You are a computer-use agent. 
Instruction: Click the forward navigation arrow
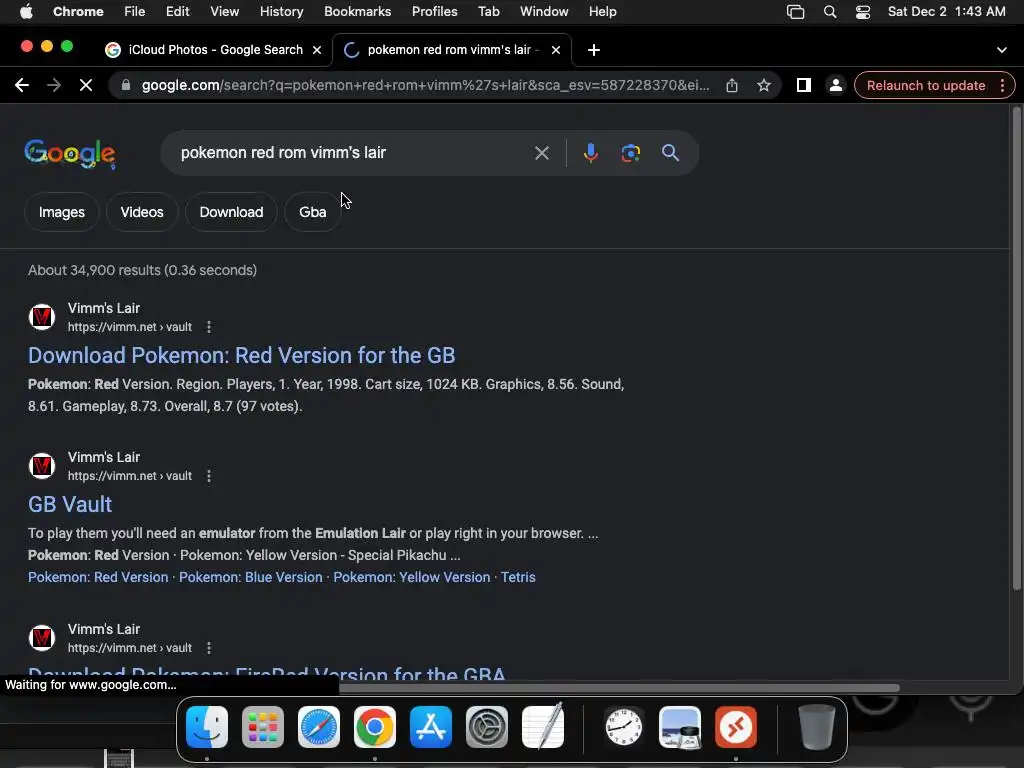pyautogui.click(x=54, y=86)
